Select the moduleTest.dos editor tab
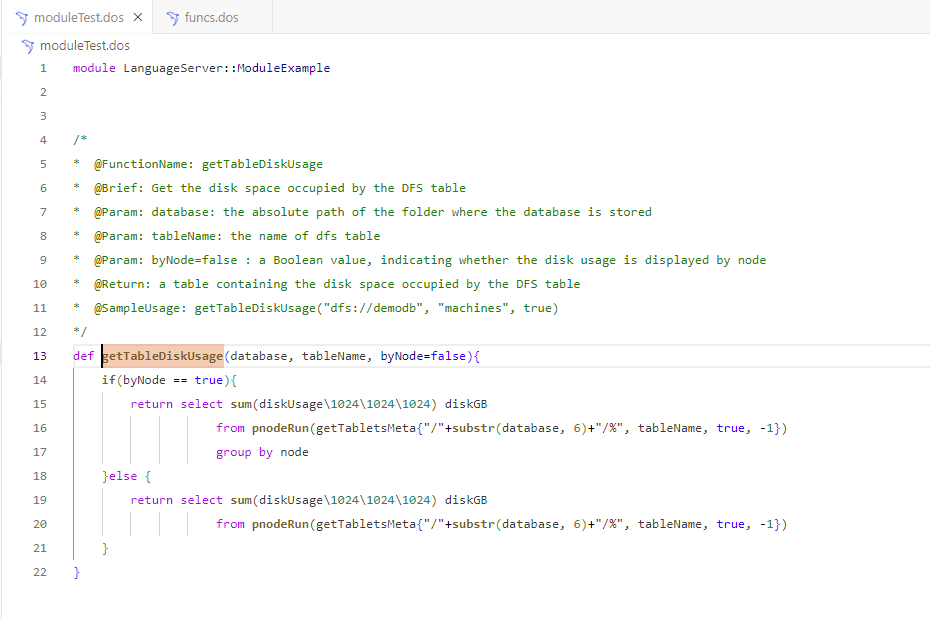This screenshot has height=619, width=930. [80, 18]
